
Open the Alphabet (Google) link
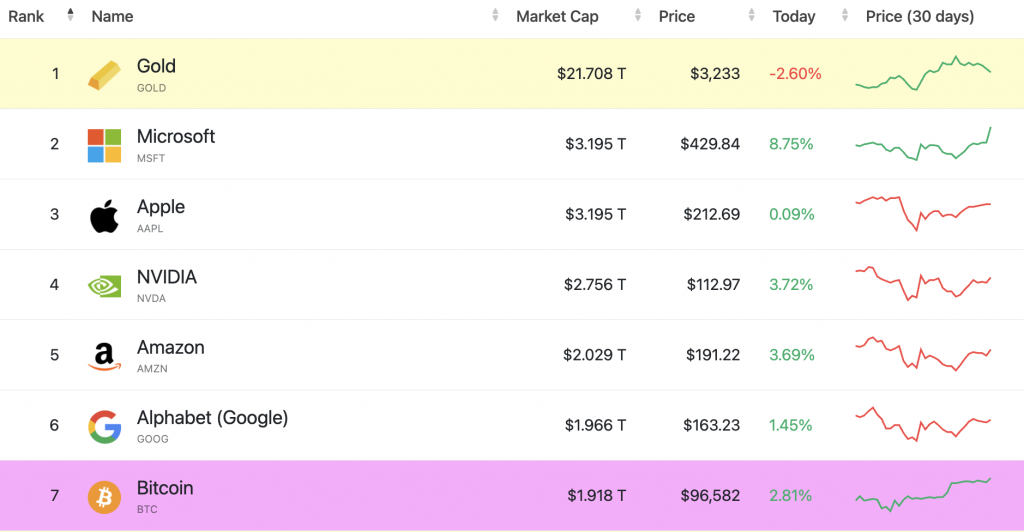pyautogui.click(x=212, y=418)
